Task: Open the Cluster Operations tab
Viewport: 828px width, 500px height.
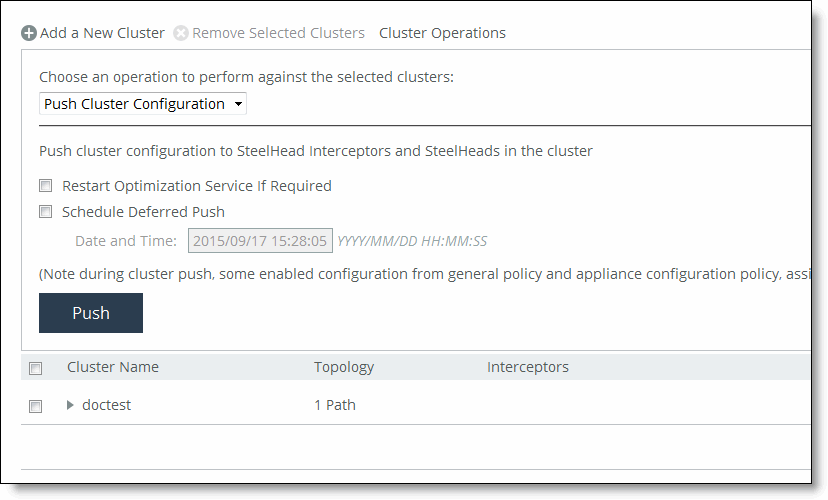Action: point(442,33)
